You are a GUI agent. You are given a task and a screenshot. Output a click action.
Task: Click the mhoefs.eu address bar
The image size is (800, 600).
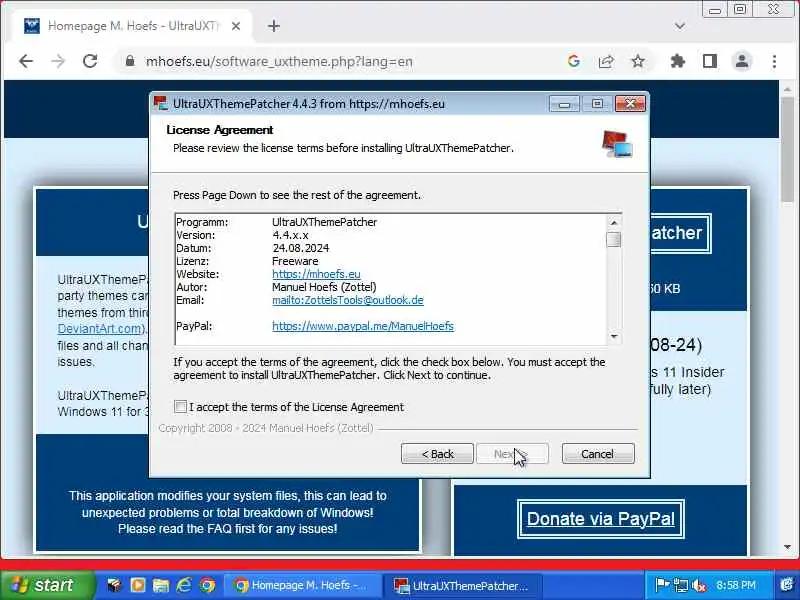click(279, 62)
